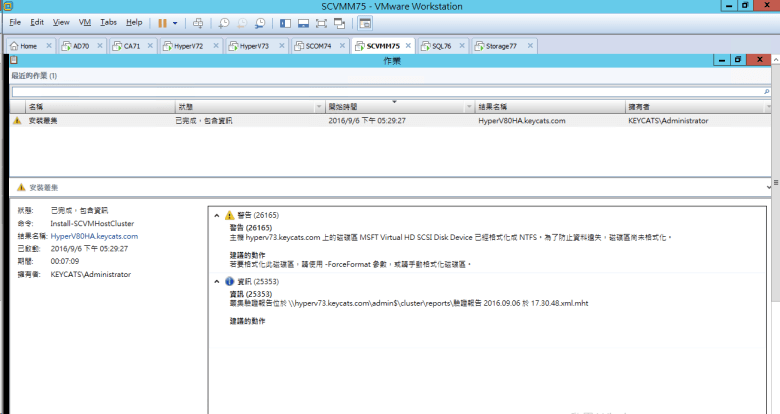Image resolution: width=780 pixels, height=414 pixels.
Task: Open the Tabs menu
Action: [x=108, y=21]
